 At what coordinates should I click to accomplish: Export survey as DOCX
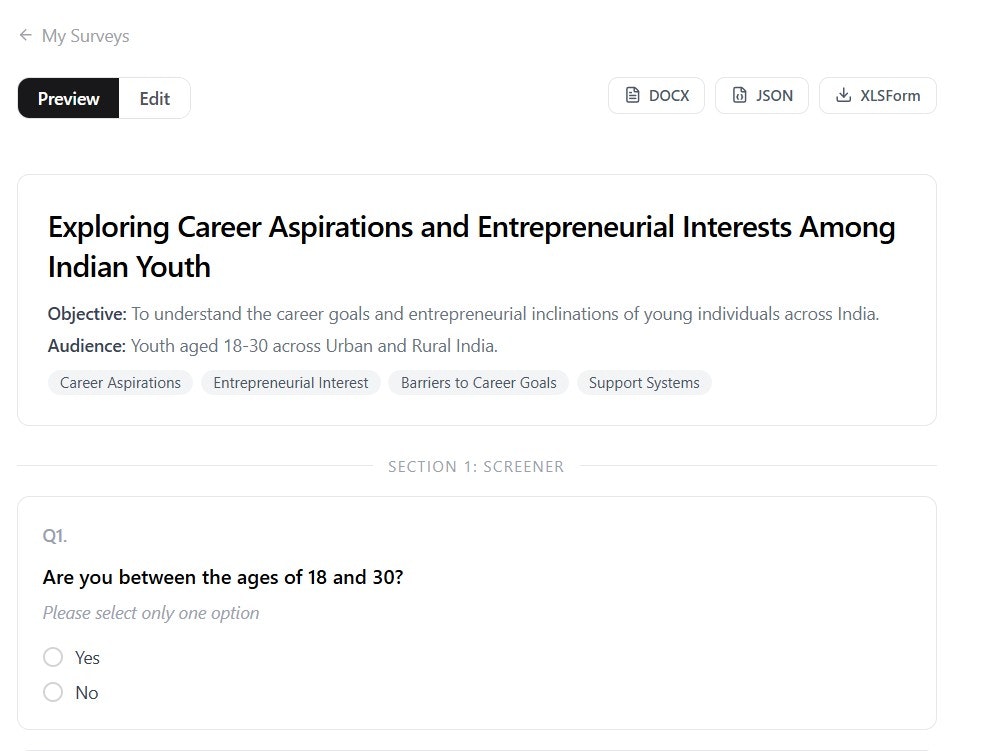(x=656, y=95)
